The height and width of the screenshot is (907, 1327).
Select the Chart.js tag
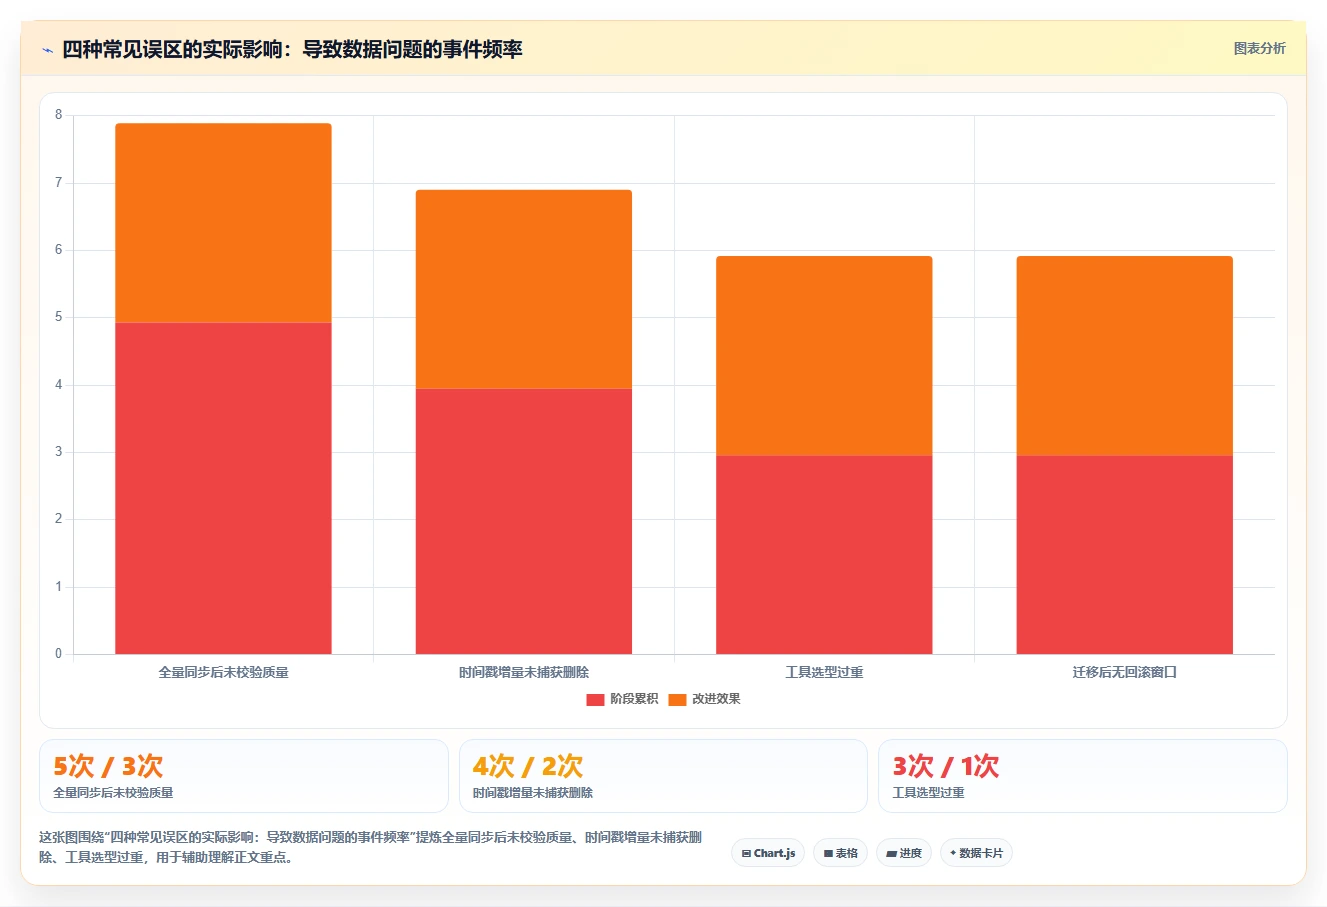[768, 853]
